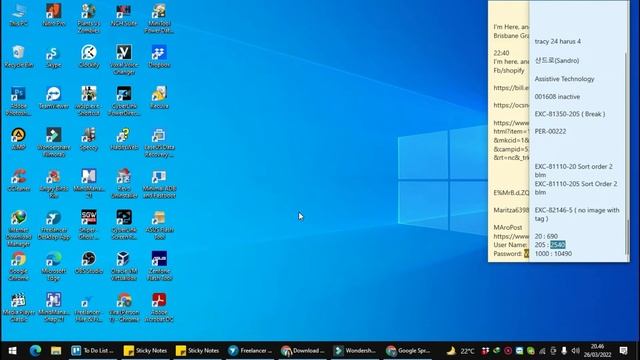
Task: Switch to the Google Spr... Chrome taskbar window
Action: [x=407, y=351]
